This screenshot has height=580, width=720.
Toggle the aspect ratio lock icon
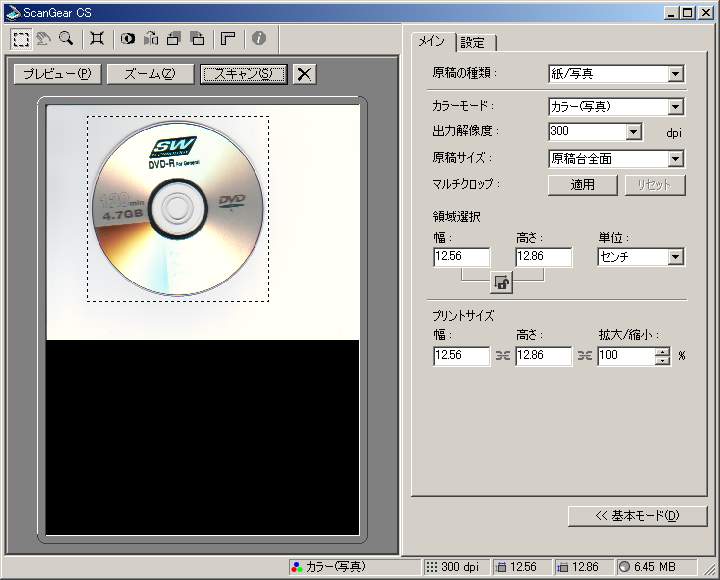click(x=501, y=283)
